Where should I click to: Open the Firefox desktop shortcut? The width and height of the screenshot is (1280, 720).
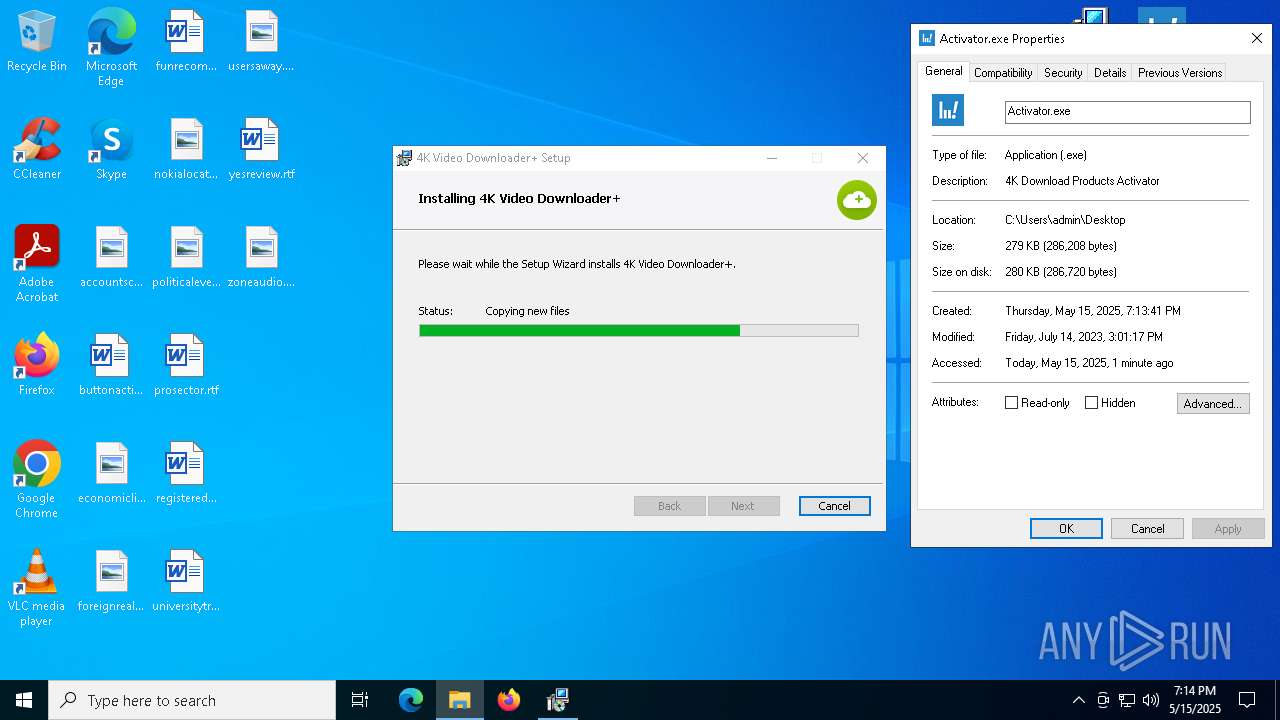(37, 366)
